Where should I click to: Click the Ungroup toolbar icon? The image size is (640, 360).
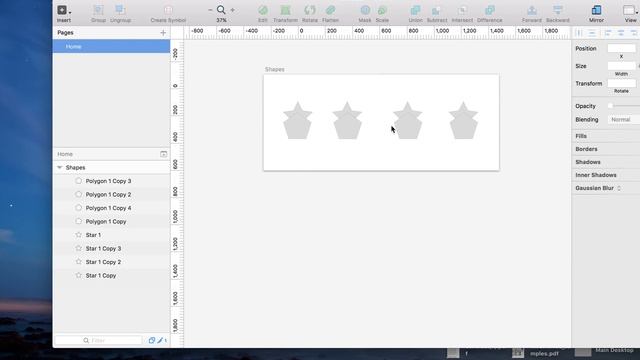(120, 10)
